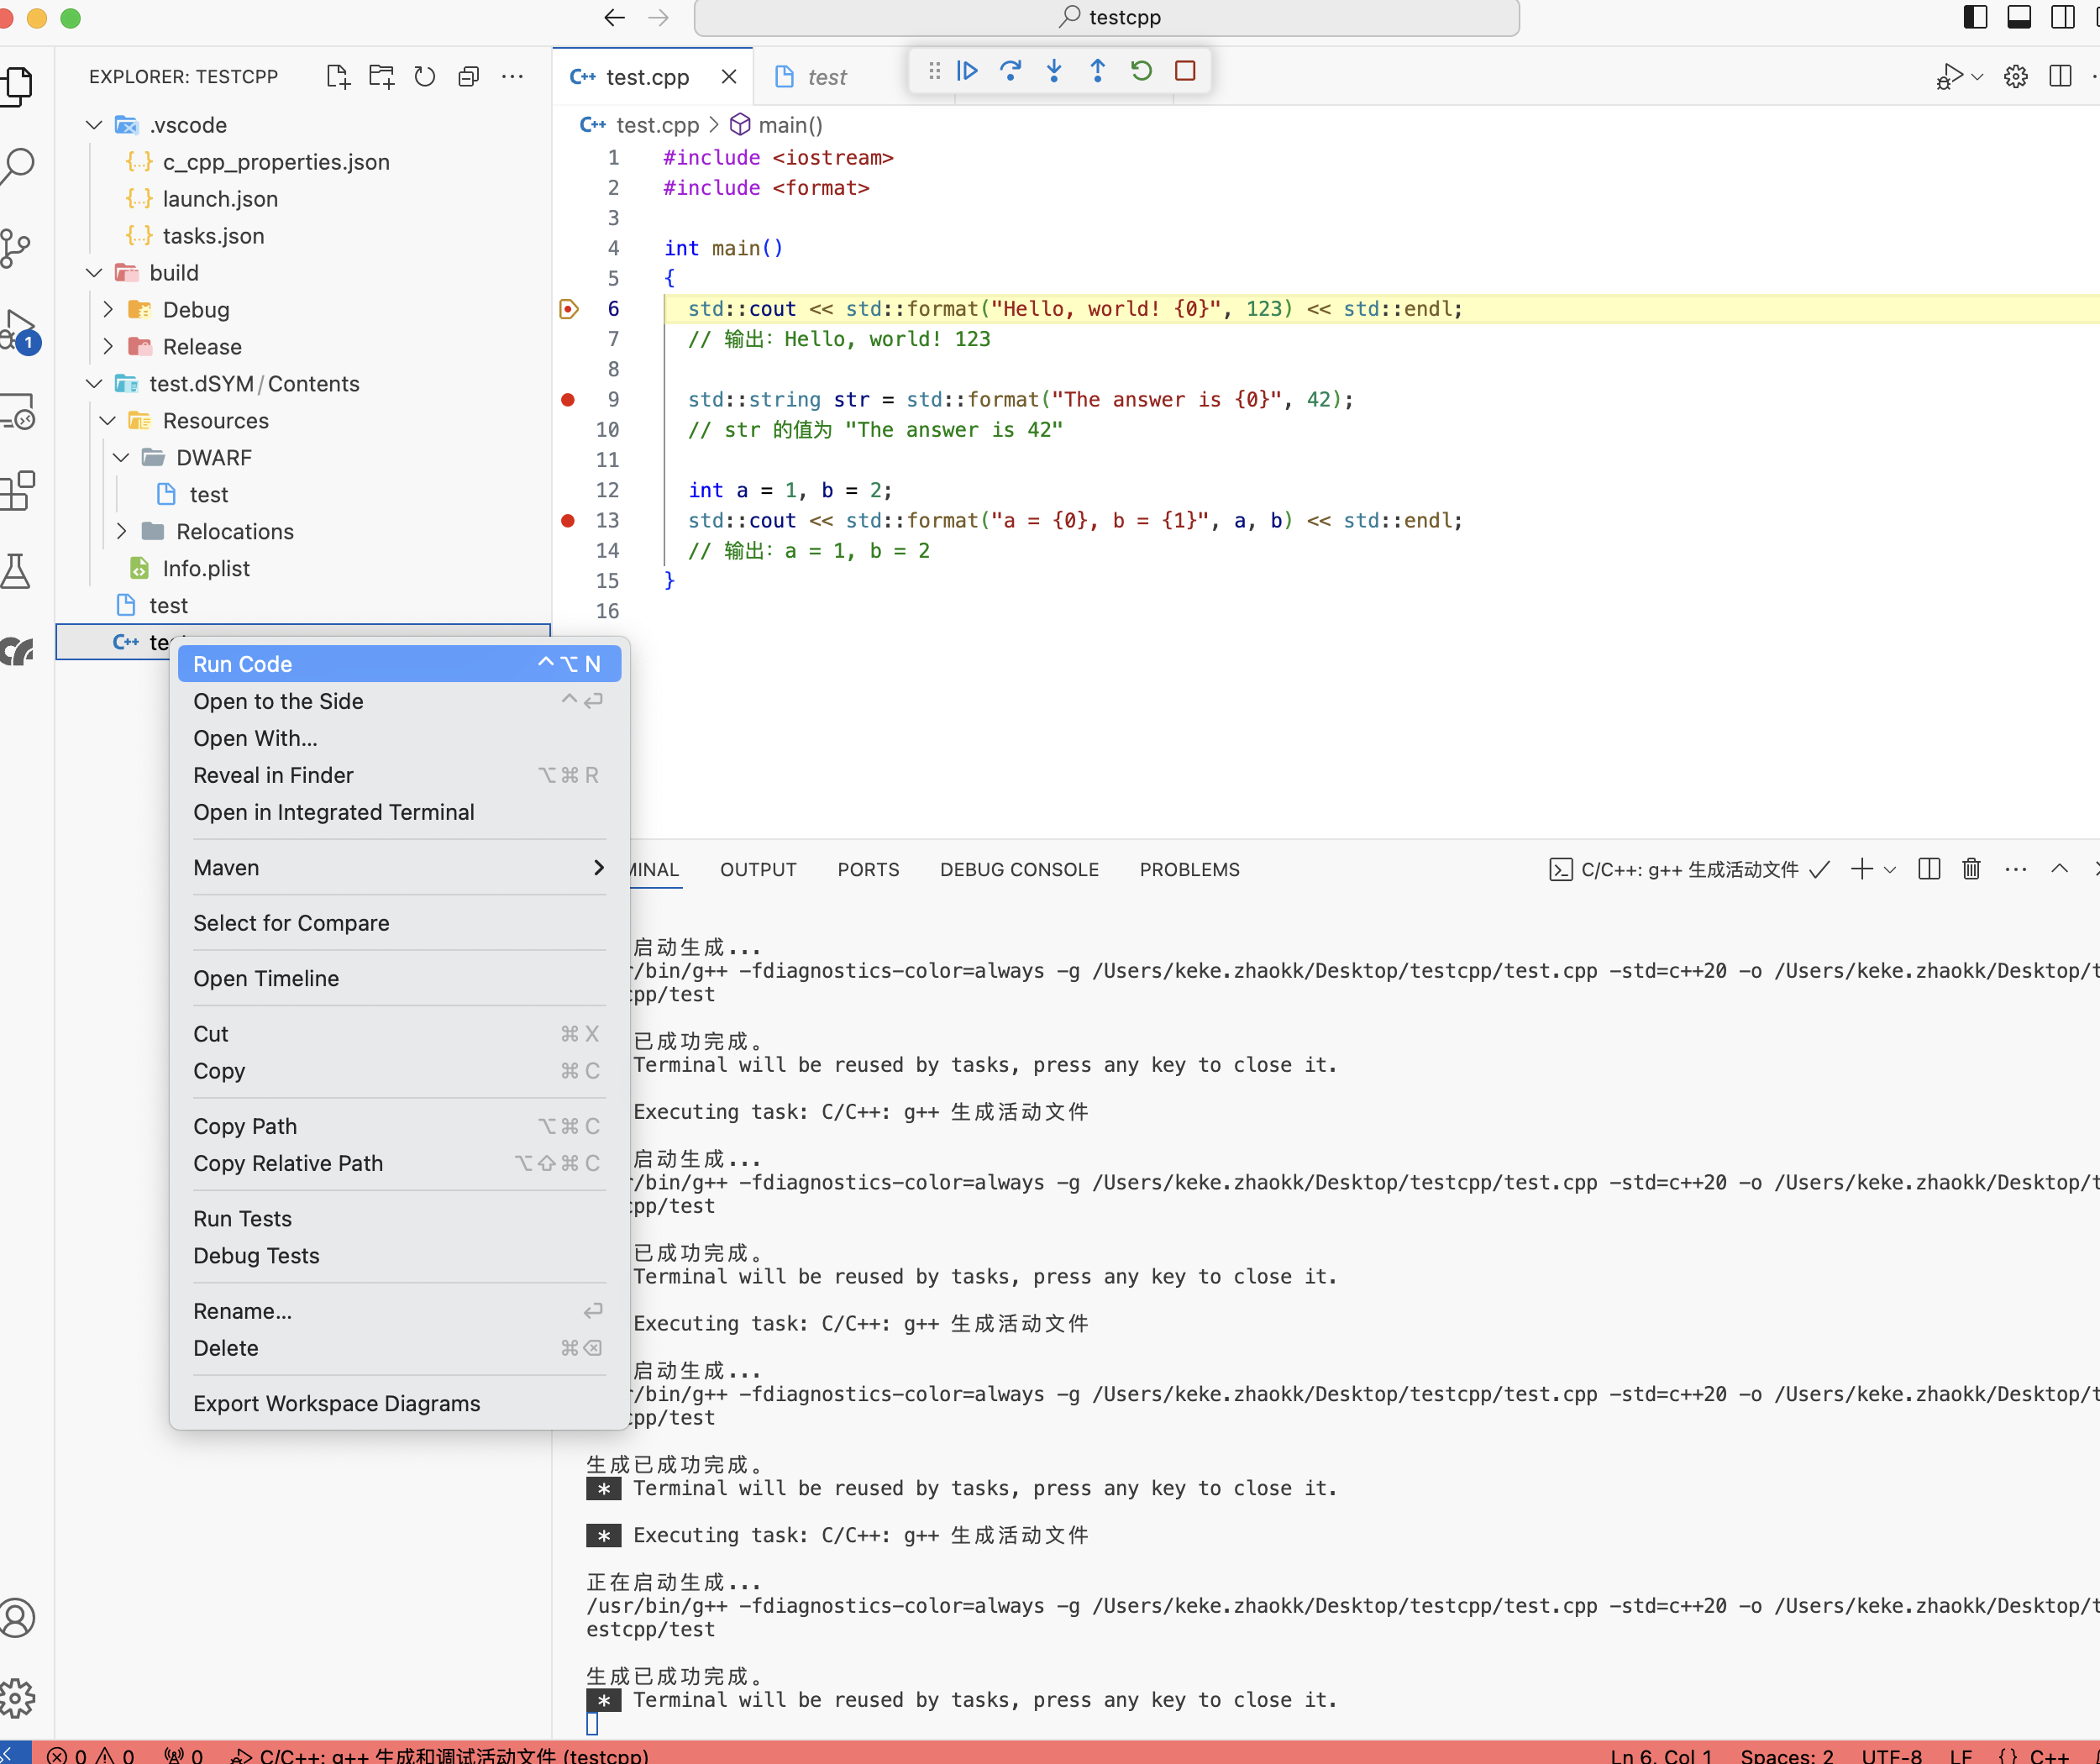Remove the breakpoint on line 9
The width and height of the screenshot is (2100, 1764).
point(568,400)
